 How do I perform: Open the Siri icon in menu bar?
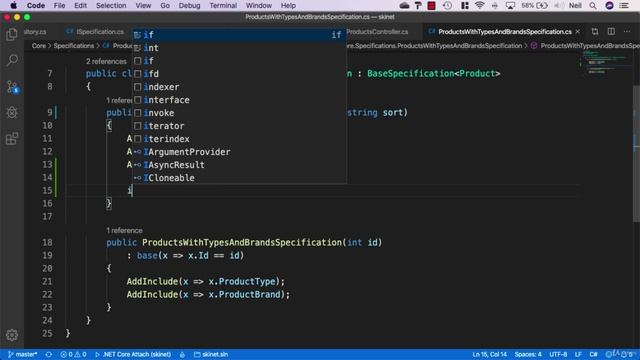pos(609,5)
